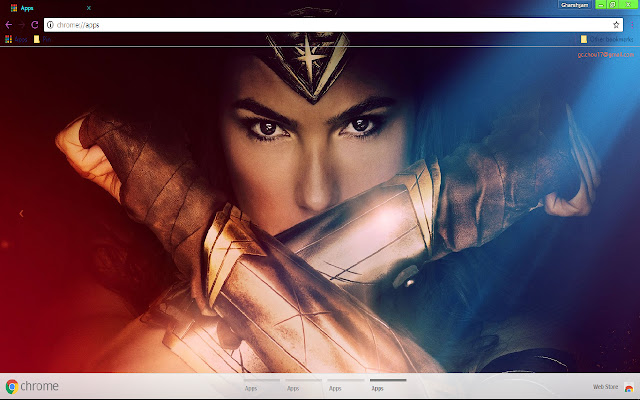Screen dimensions: 640x400
Task: Reload the current page
Action: tap(35, 25)
